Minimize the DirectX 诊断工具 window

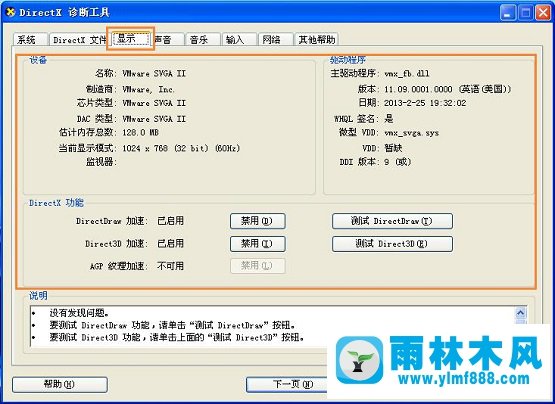click(508, 13)
